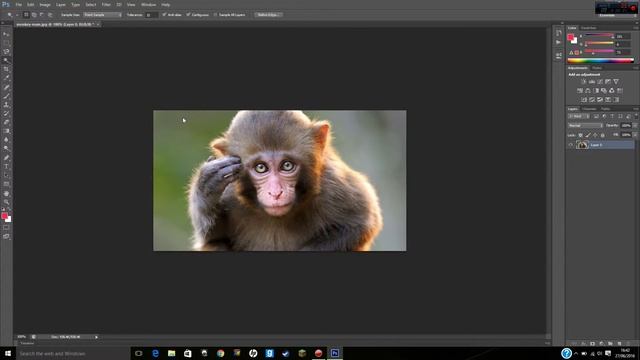Screen dimensions: 640x360
Task: Select the Crop tool
Action: [6, 69]
